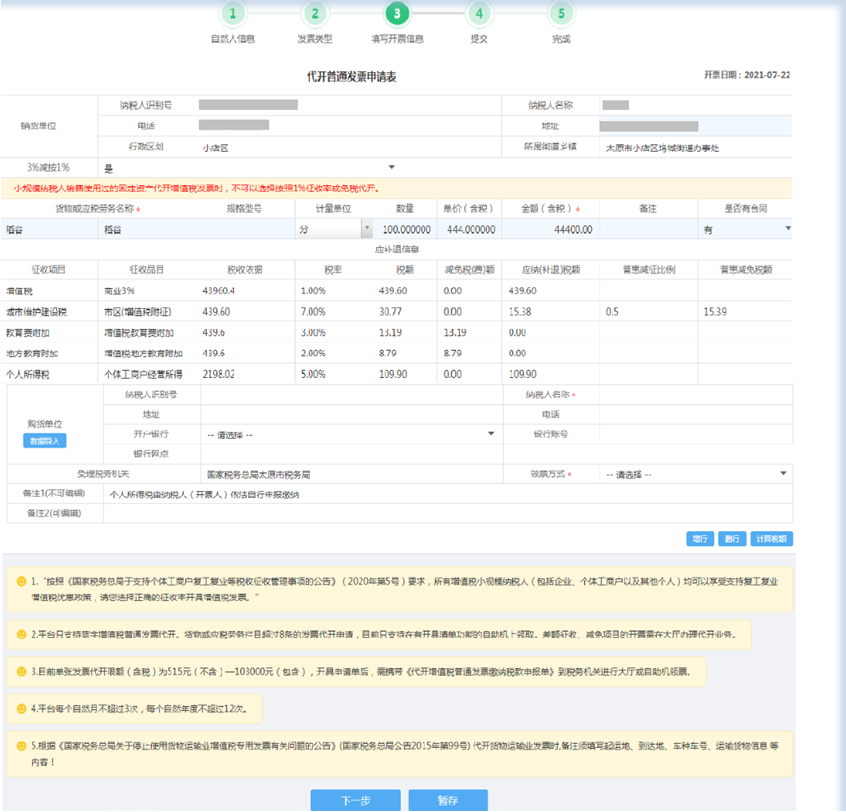
Task: Click the 数量 field showing 100.000000
Action: 405,229
